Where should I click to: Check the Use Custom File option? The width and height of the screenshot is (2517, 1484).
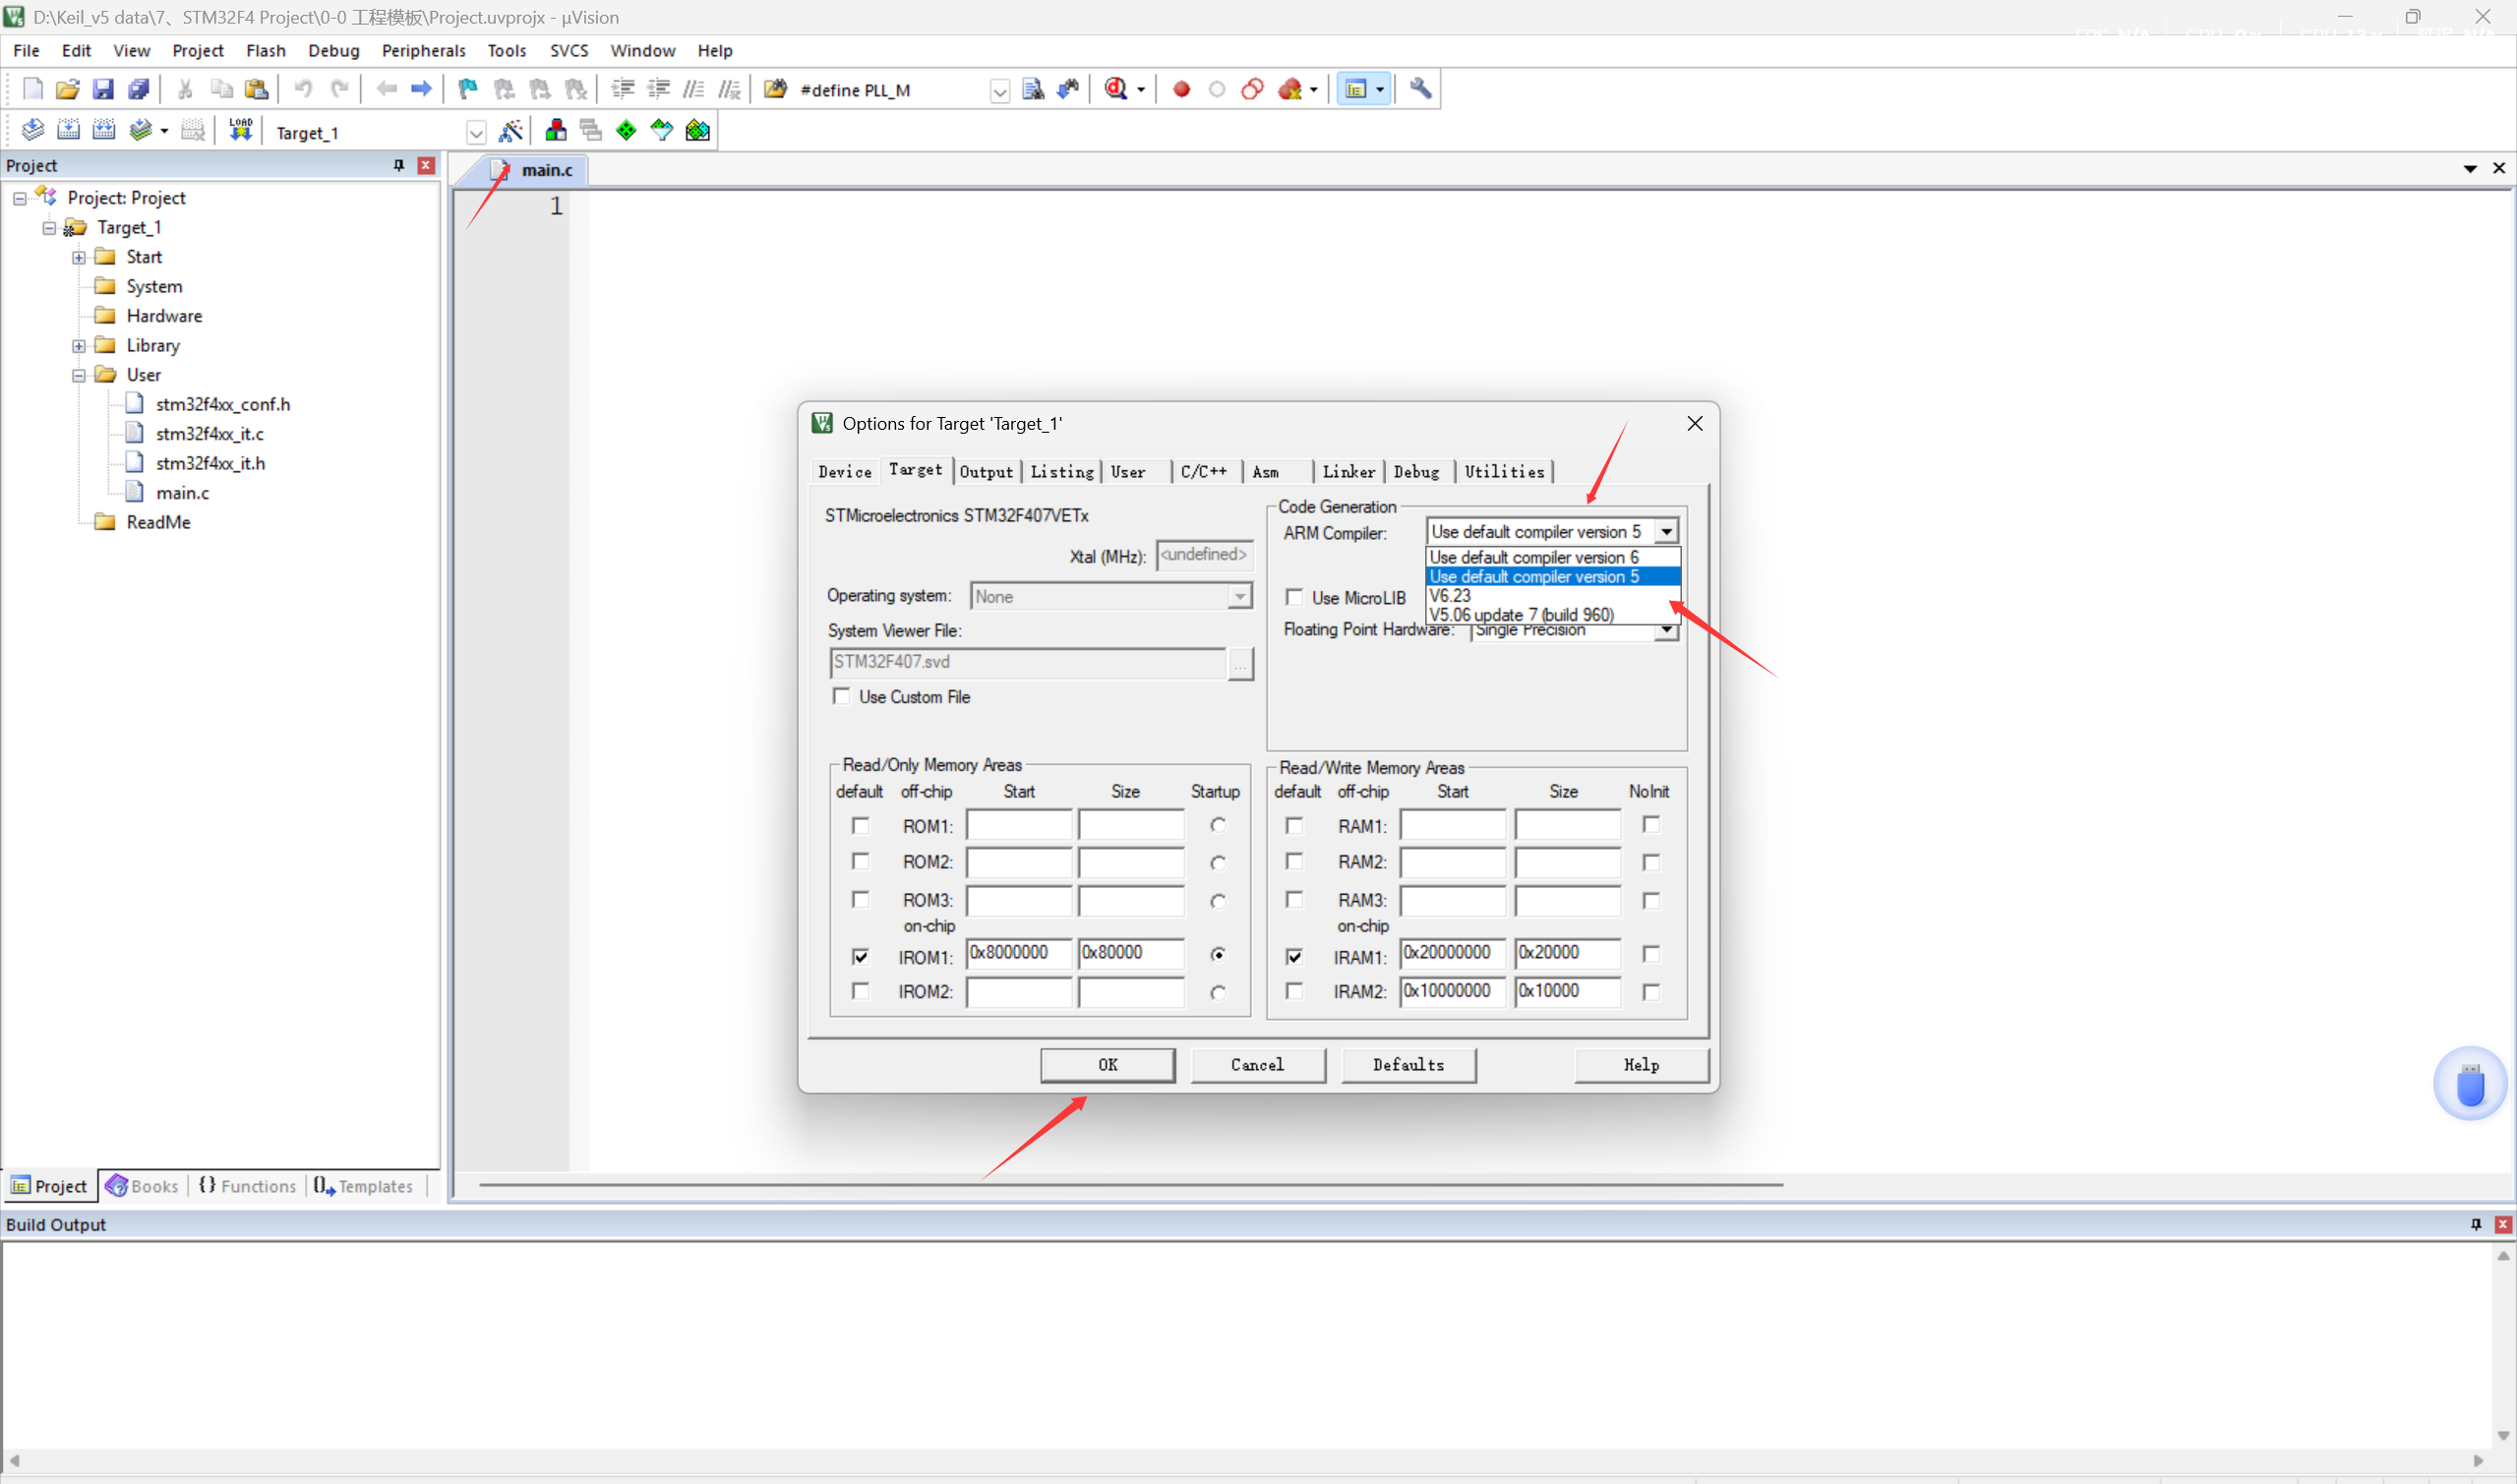842,696
